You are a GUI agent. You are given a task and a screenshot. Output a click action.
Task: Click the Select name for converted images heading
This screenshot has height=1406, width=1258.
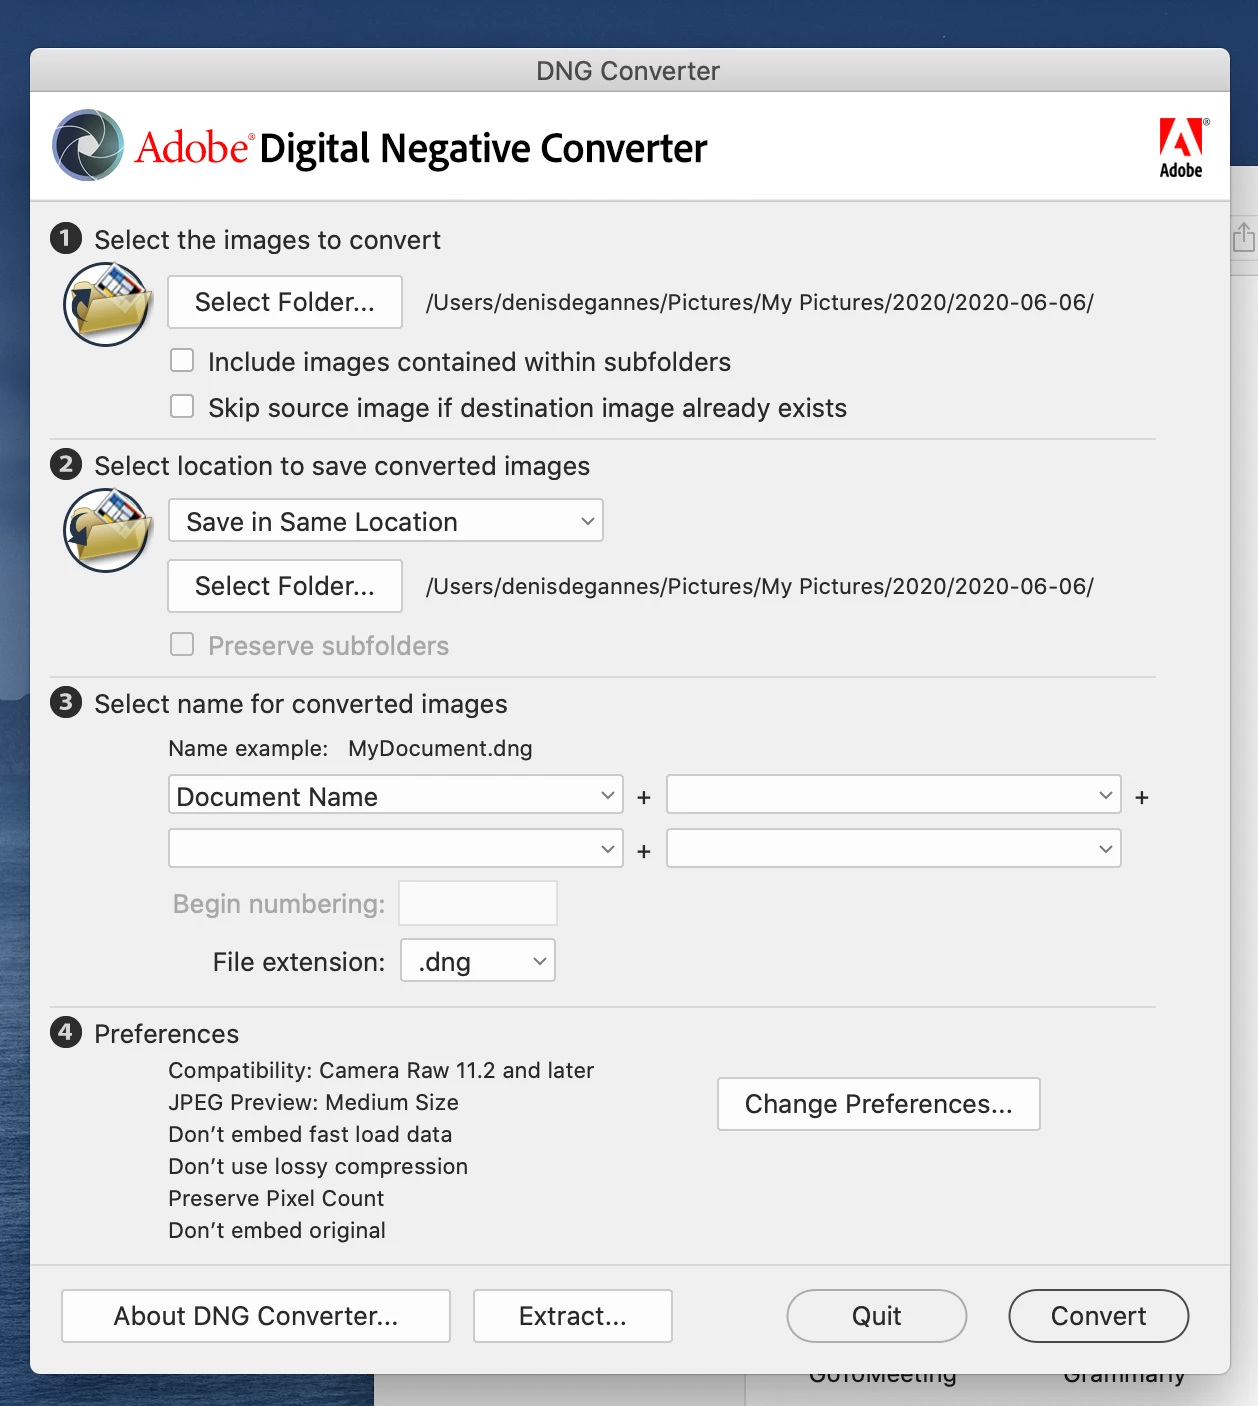point(301,704)
